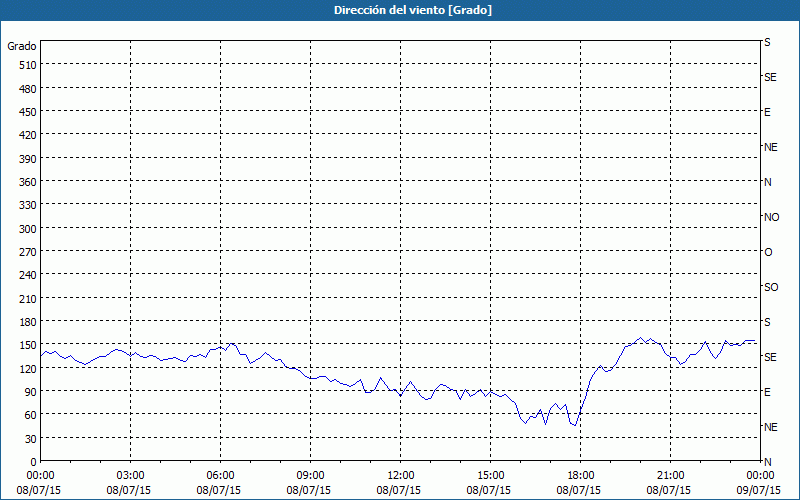
Task: Click the wind direction peak just after 20:00
Action: (x=641, y=338)
